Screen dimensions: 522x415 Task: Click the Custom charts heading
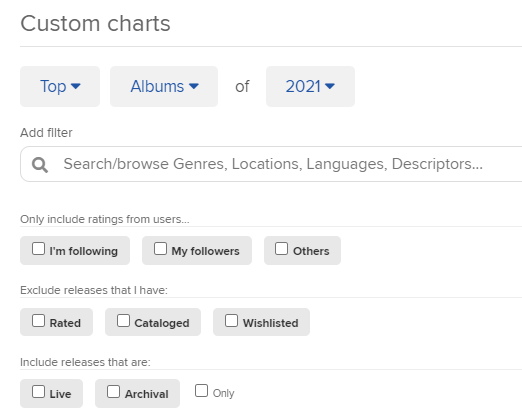[x=95, y=24]
